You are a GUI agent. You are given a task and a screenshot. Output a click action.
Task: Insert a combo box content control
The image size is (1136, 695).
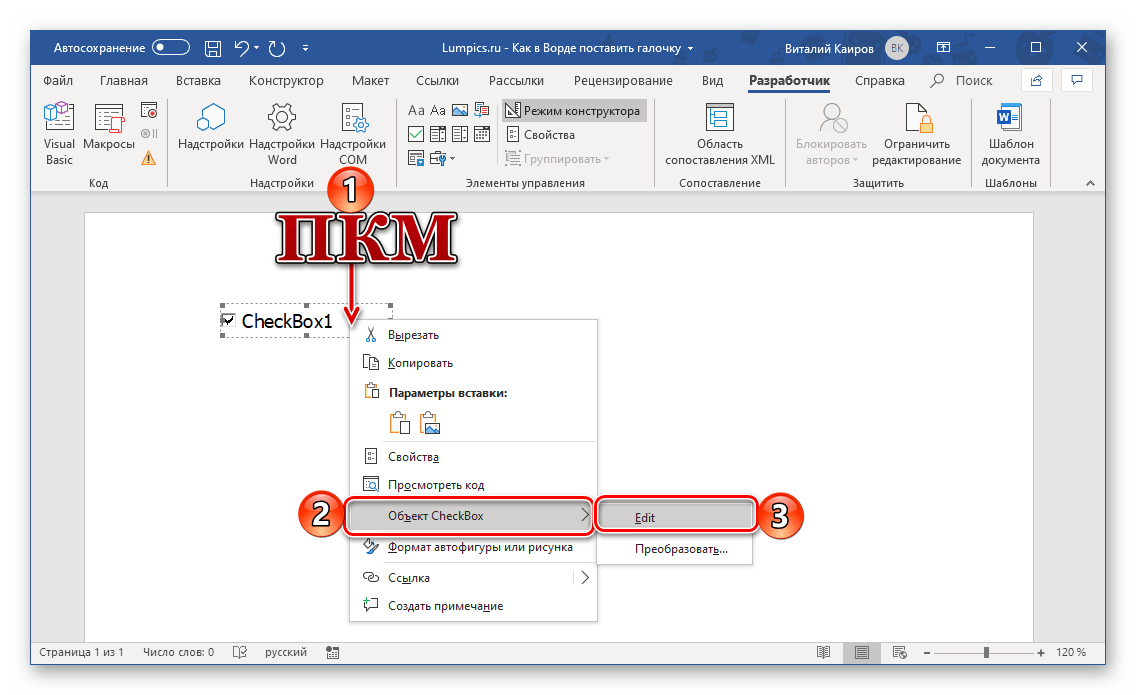438,134
